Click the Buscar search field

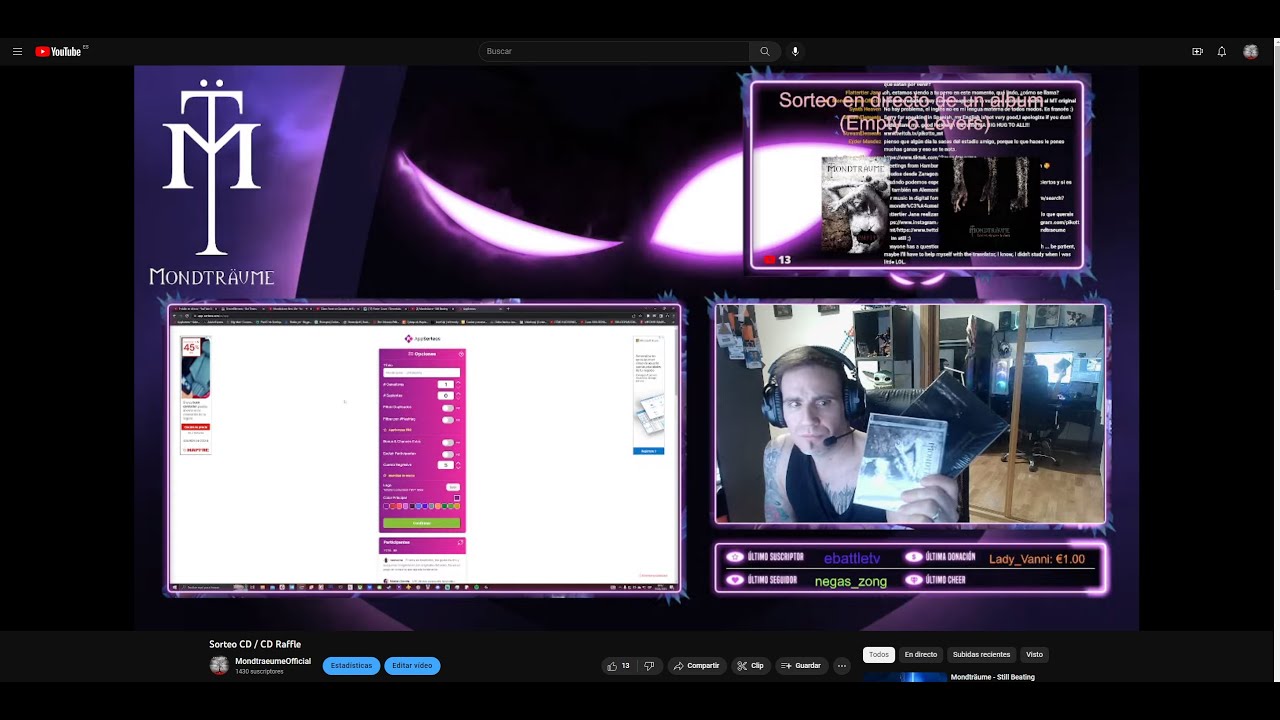pos(614,51)
